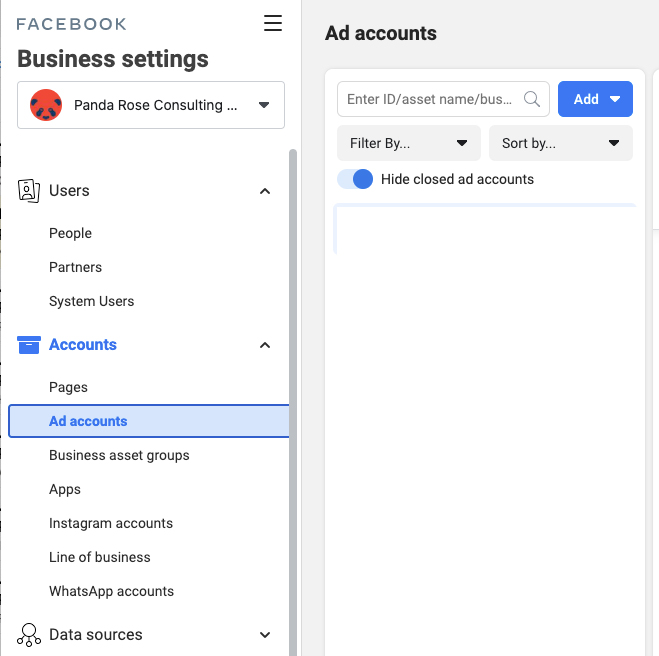Click the Panda Rose Consulting avatar
The width and height of the screenshot is (659, 656).
(x=46, y=105)
